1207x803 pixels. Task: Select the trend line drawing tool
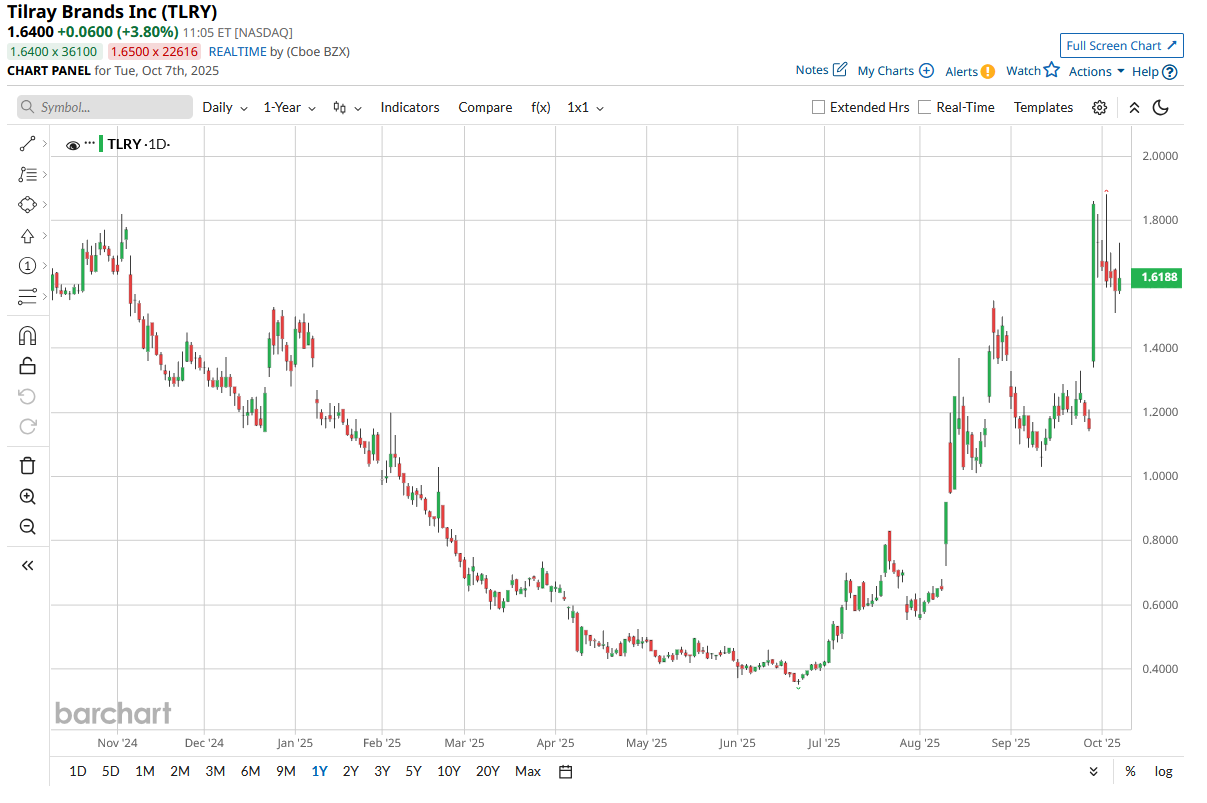tap(27, 144)
